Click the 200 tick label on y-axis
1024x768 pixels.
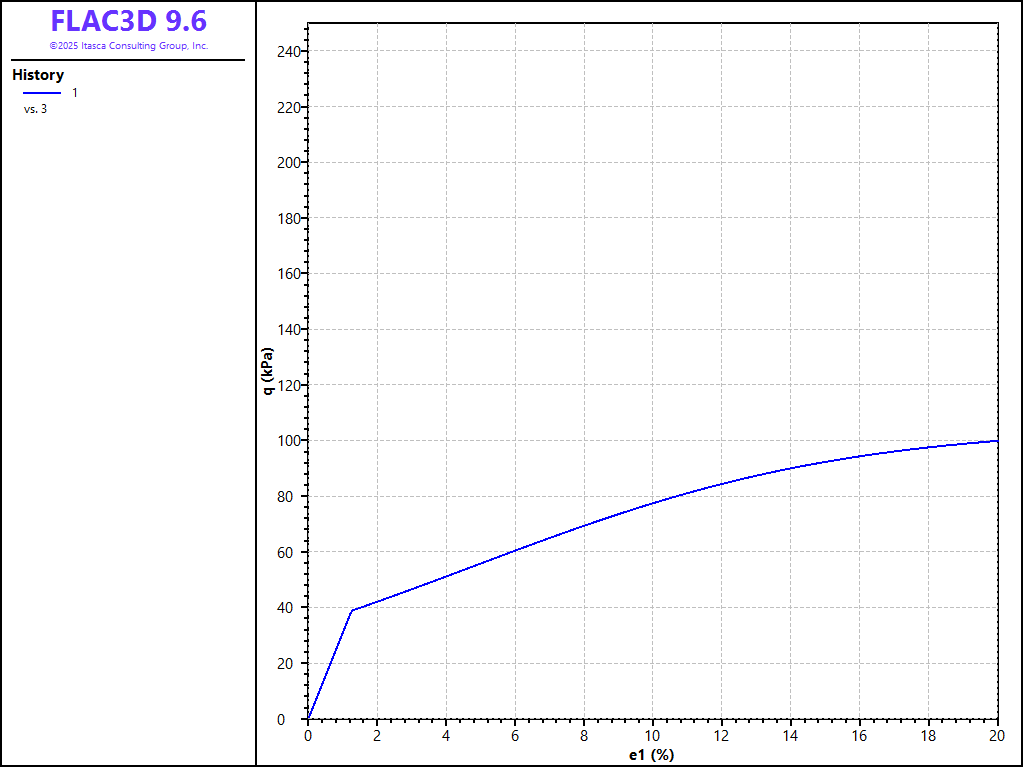(288, 162)
